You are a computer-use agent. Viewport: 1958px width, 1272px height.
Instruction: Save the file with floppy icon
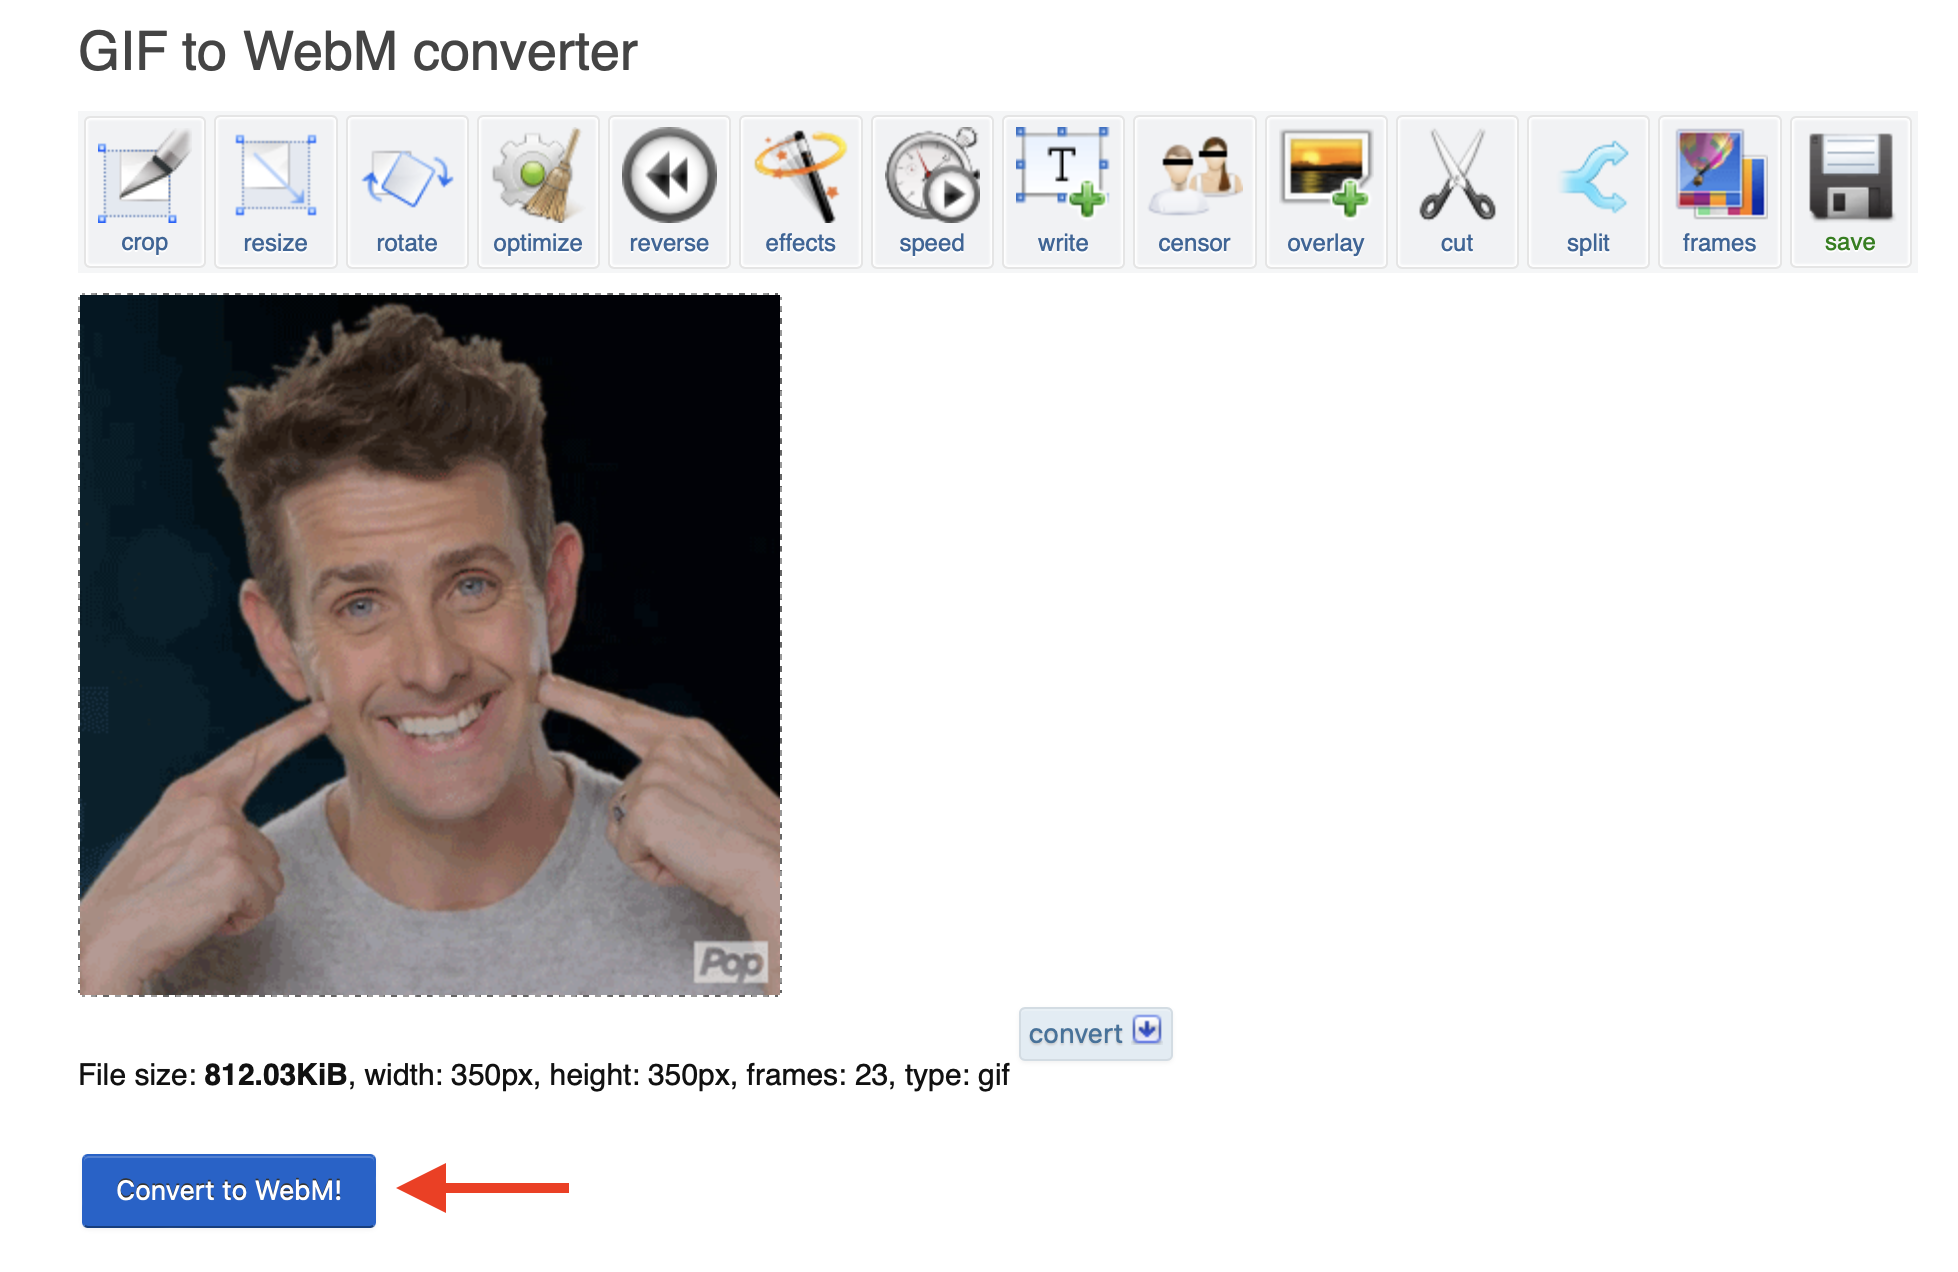[x=1850, y=176]
